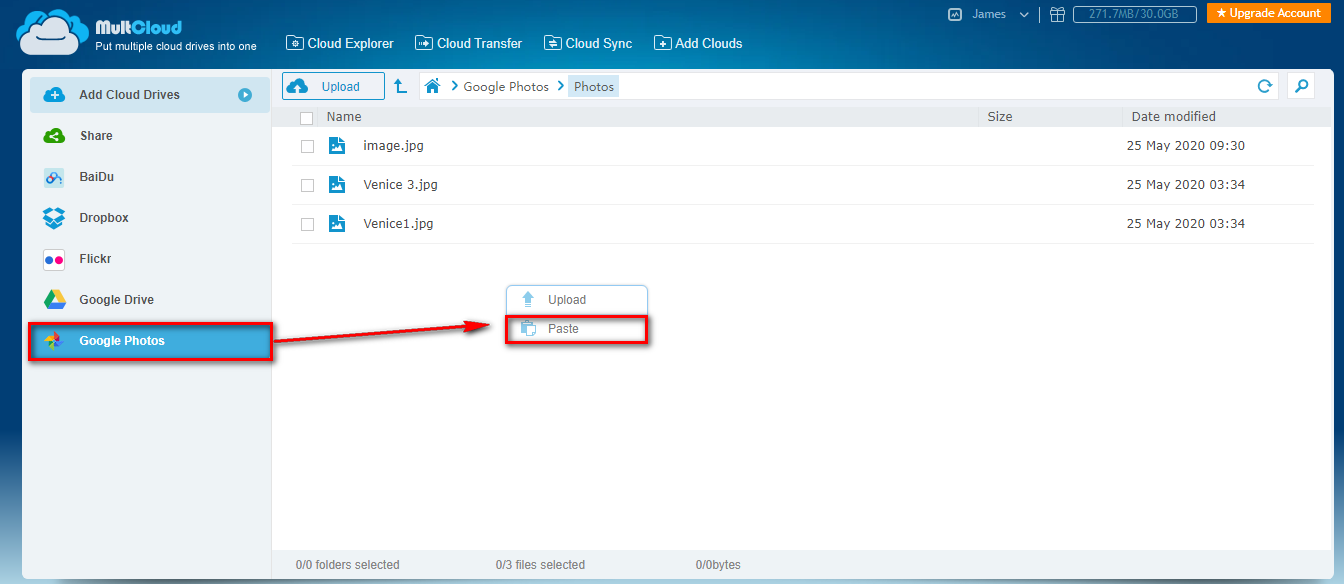Select file name Venice1.jpg
The height and width of the screenshot is (584, 1344).
398,224
